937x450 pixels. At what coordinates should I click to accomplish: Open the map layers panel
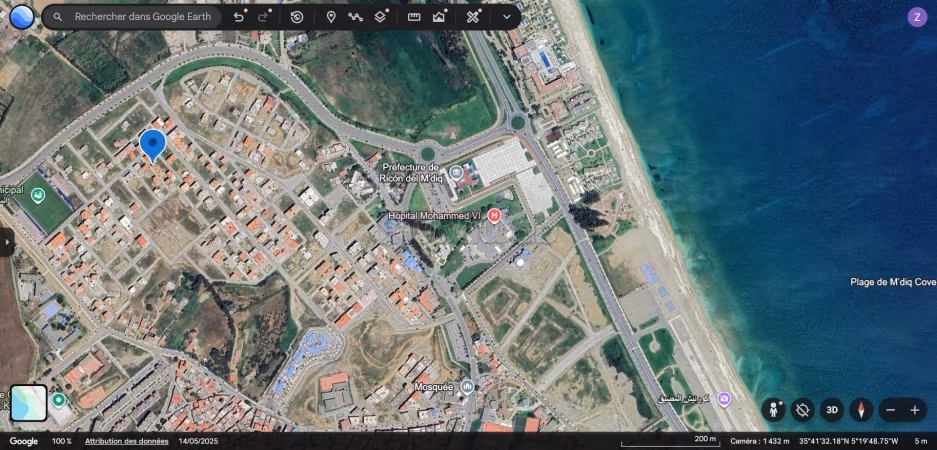coord(380,17)
